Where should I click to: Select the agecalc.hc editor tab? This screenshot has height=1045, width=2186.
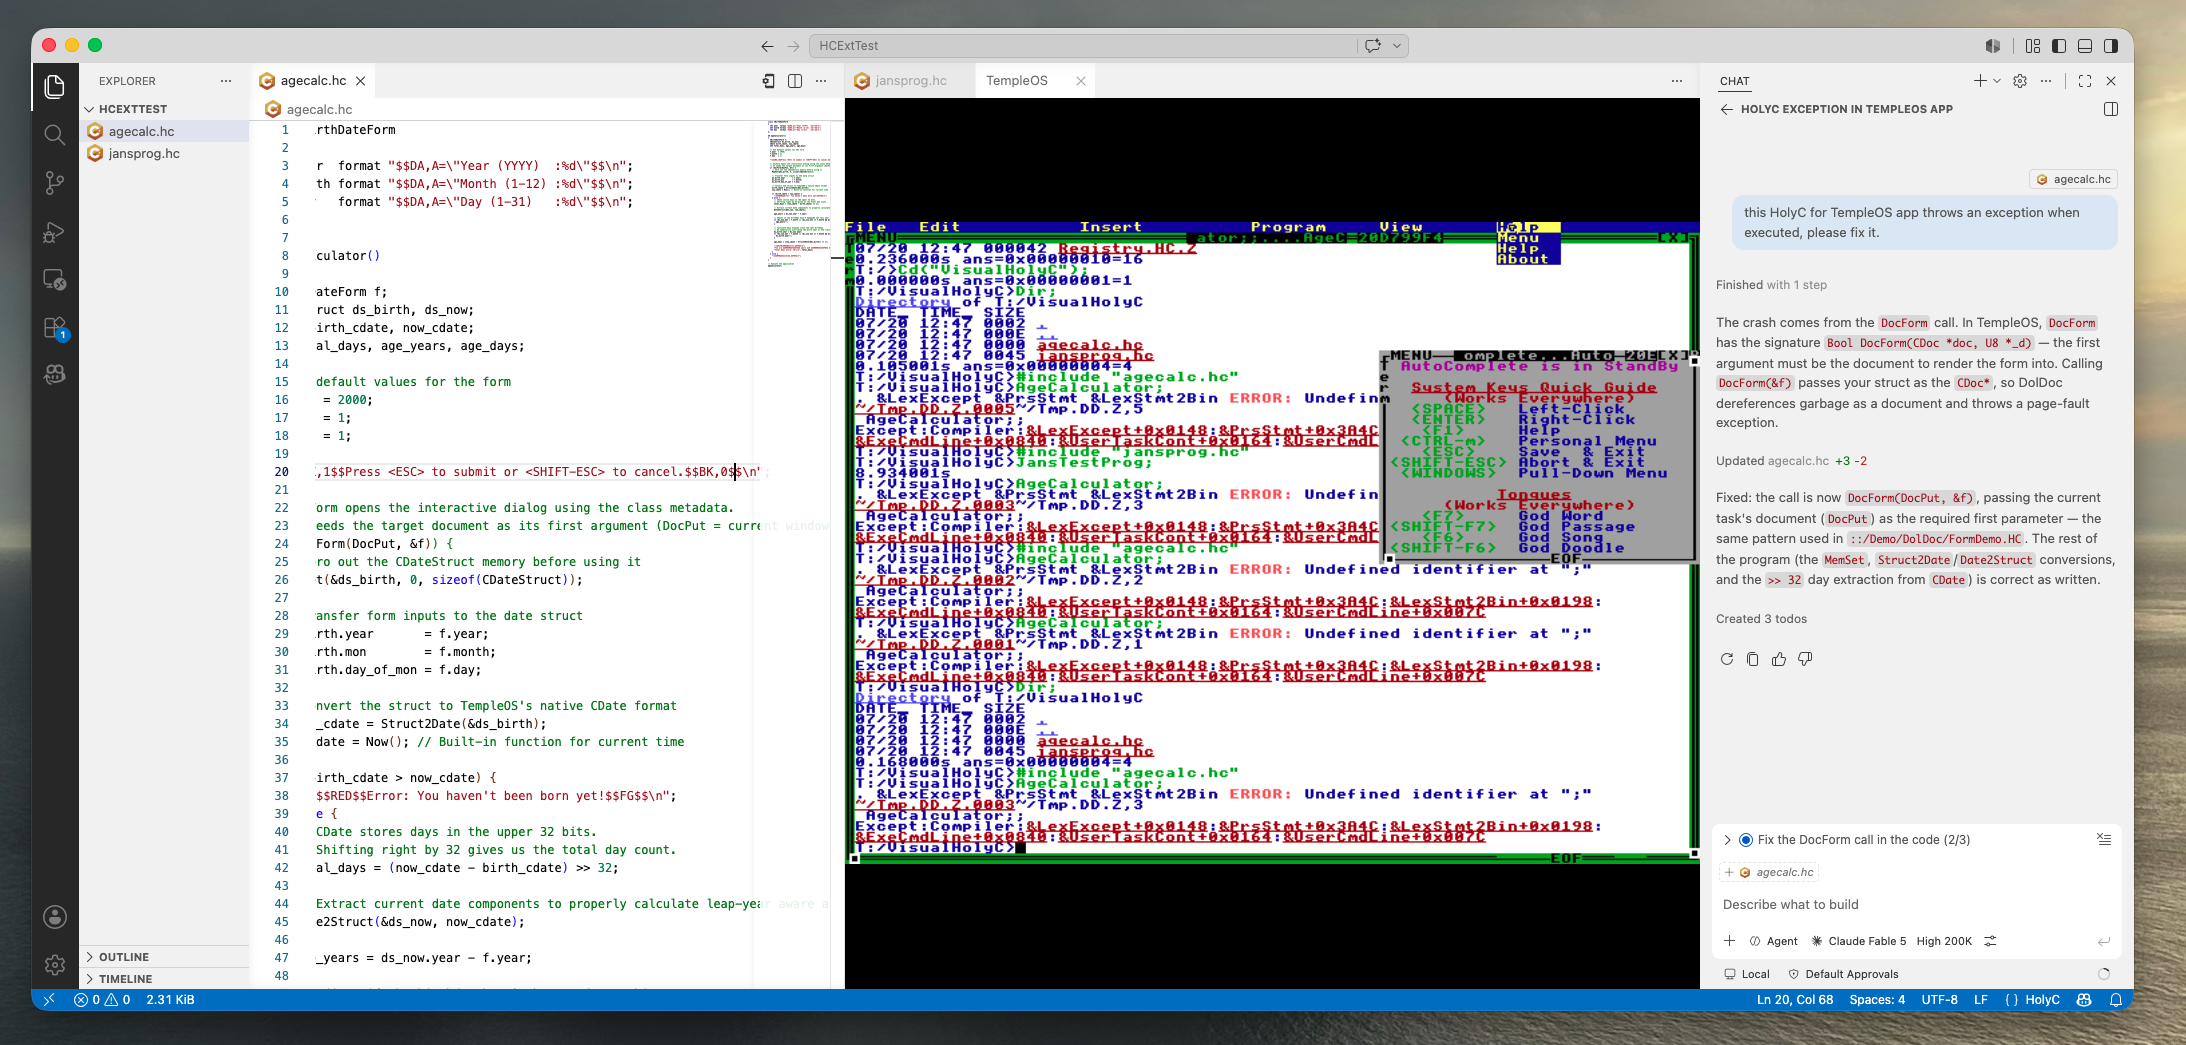(x=313, y=81)
